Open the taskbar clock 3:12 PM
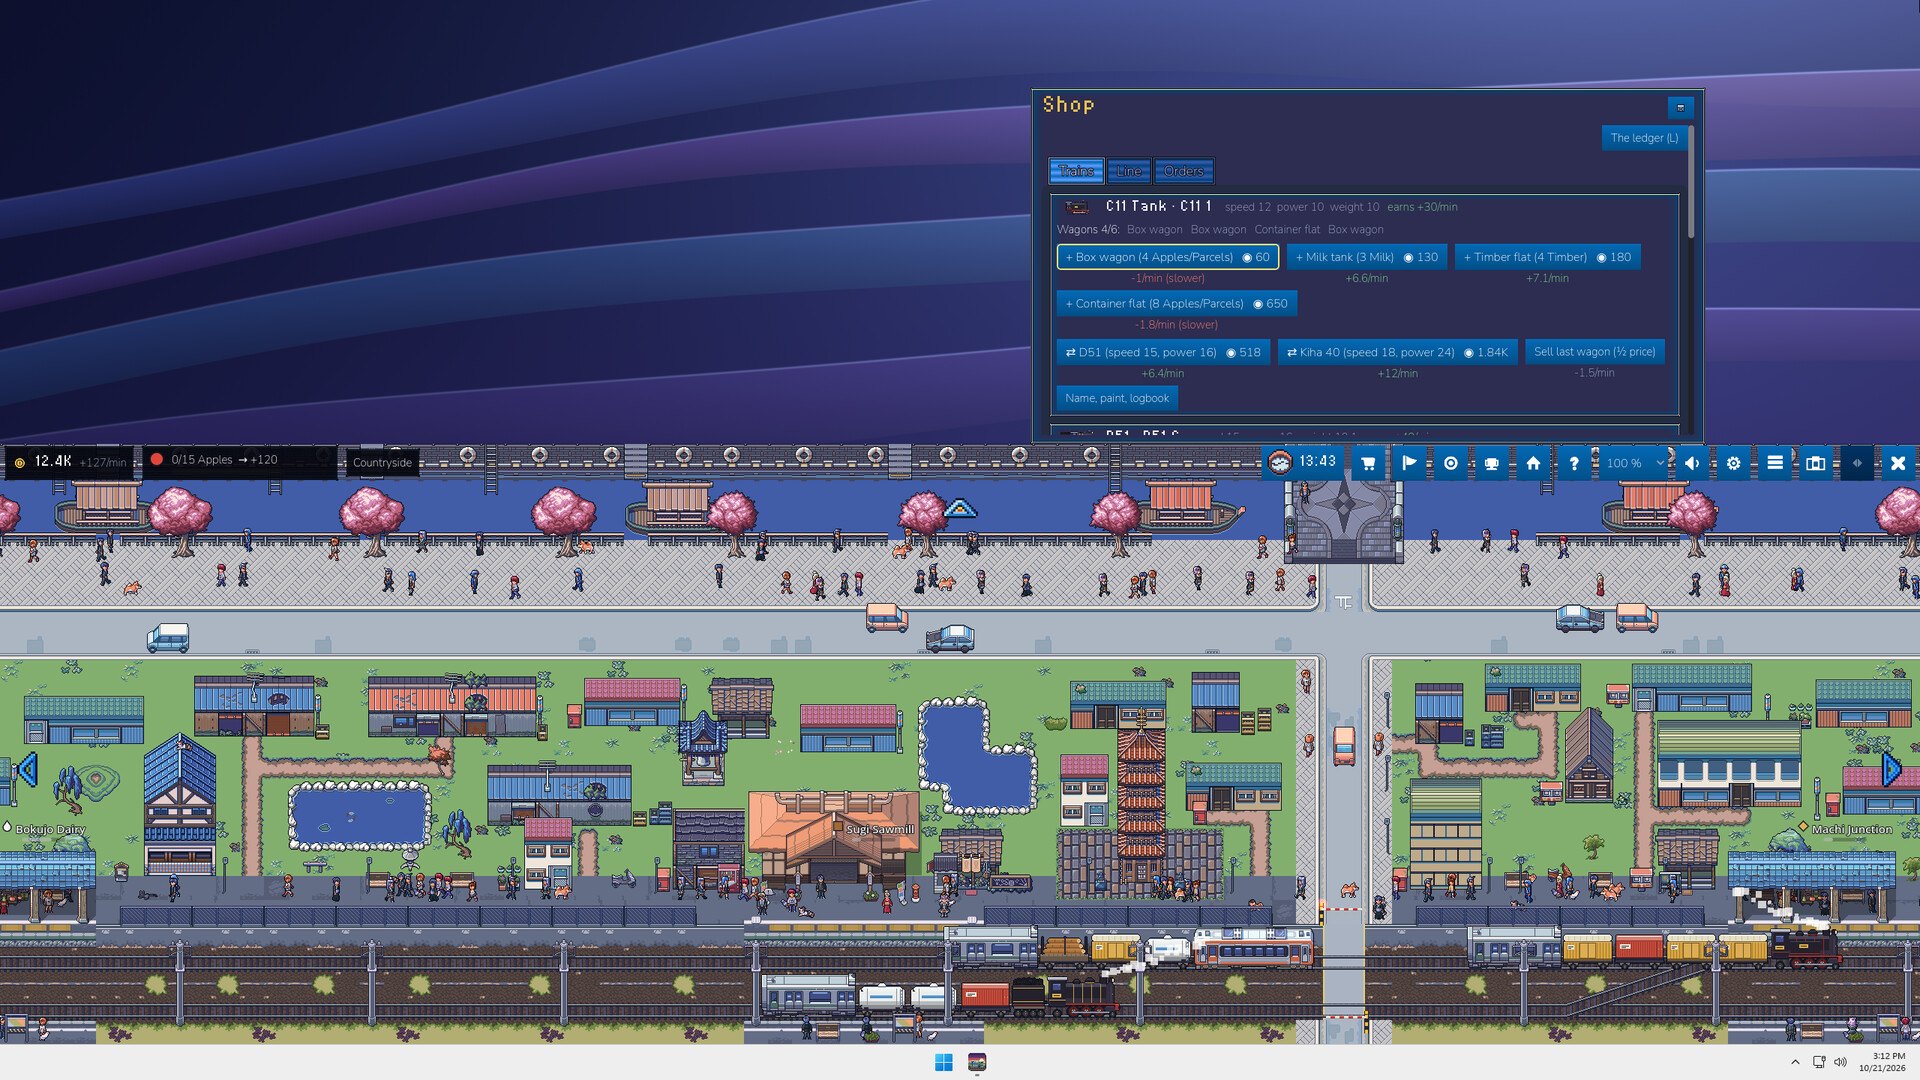 coord(1882,1062)
